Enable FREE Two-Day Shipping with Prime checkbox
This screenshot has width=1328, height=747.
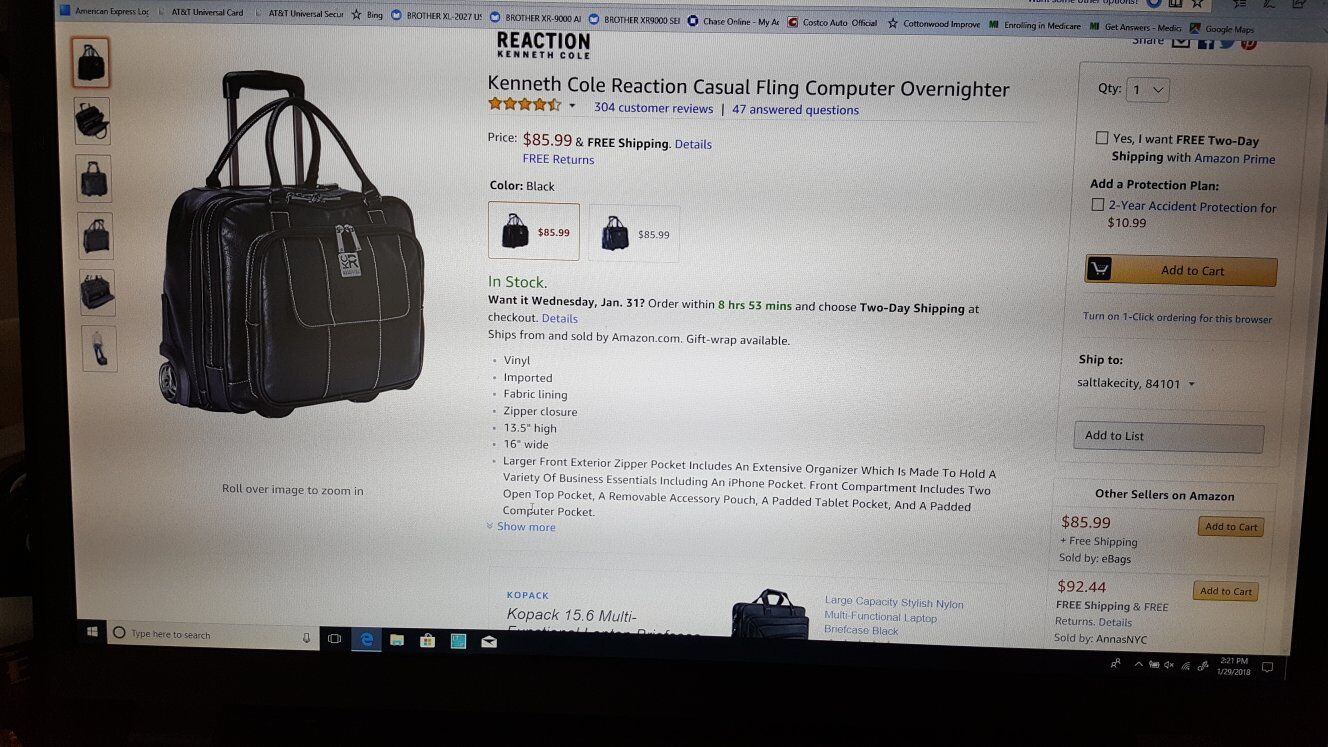click(1102, 138)
